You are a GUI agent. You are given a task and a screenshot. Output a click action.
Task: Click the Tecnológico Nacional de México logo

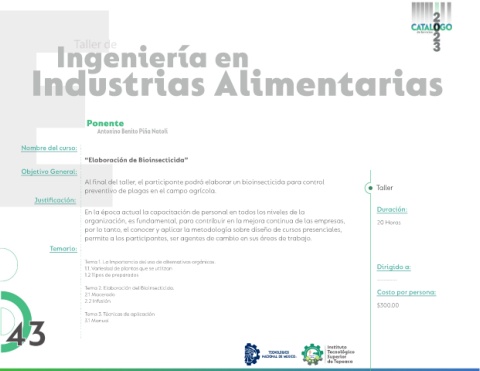coord(271,354)
